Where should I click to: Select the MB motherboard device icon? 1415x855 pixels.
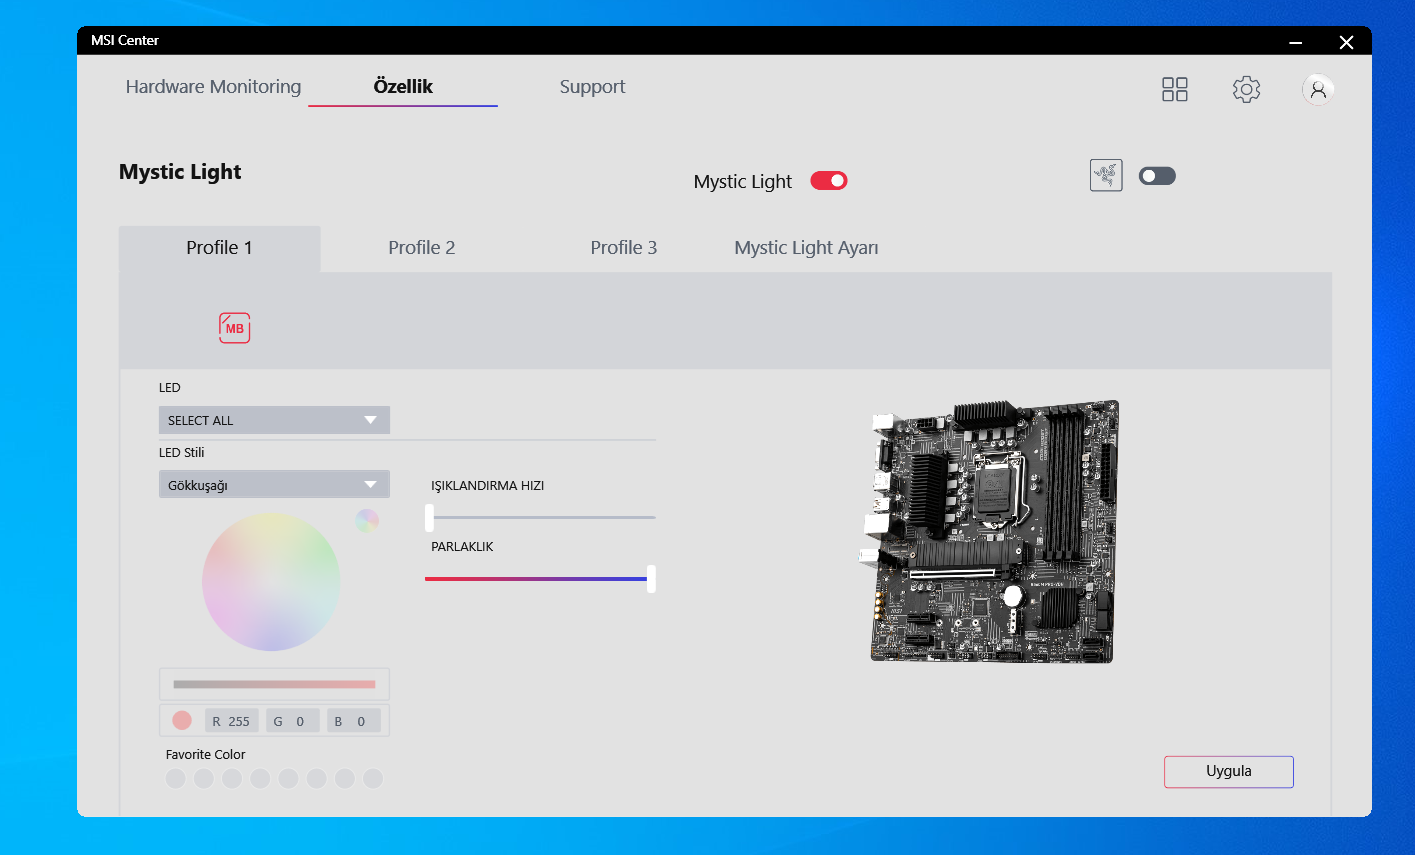click(x=235, y=328)
